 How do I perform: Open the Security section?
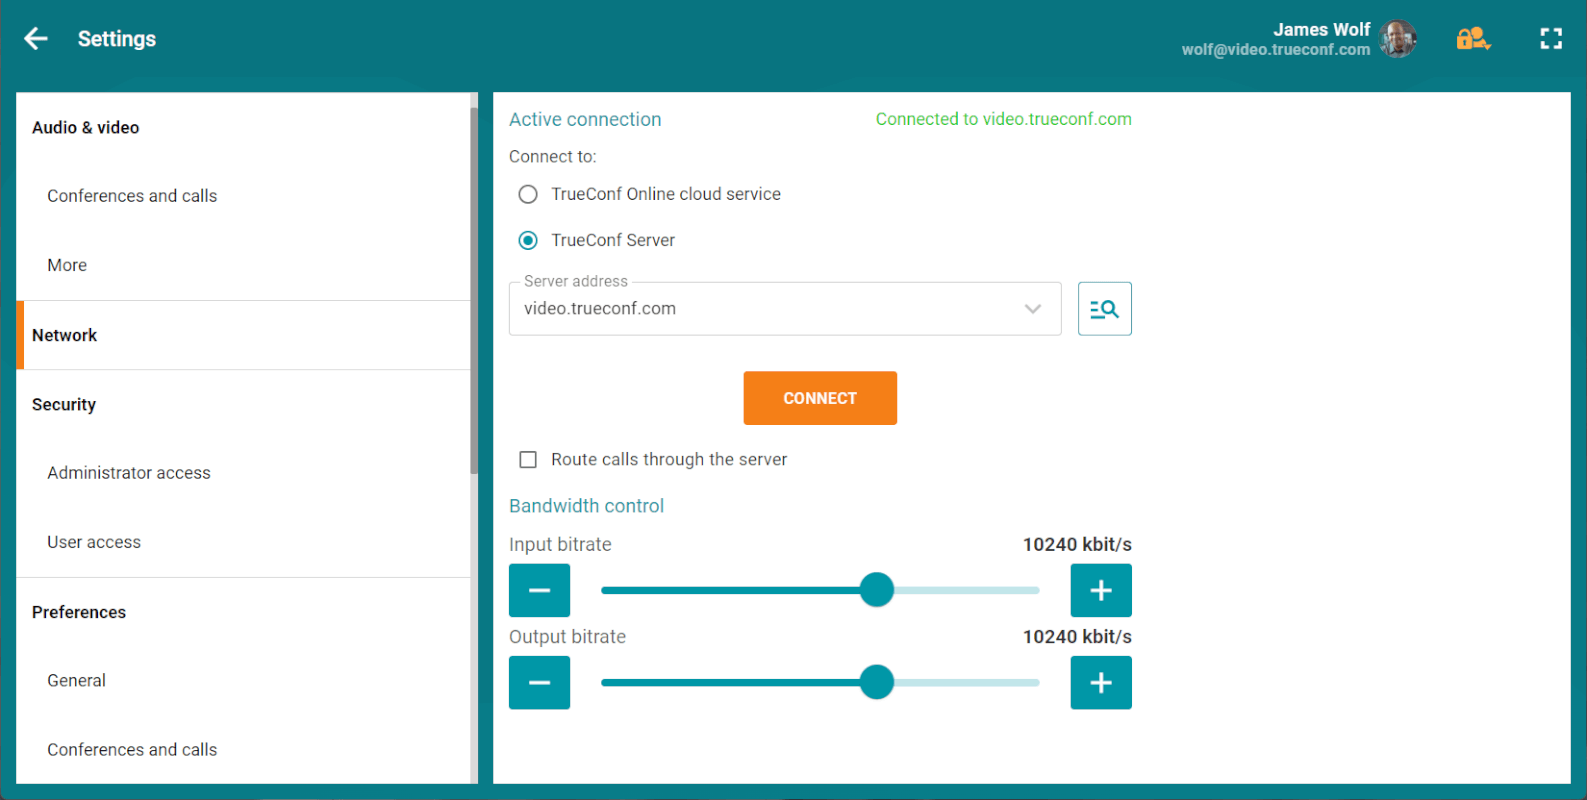243,405
